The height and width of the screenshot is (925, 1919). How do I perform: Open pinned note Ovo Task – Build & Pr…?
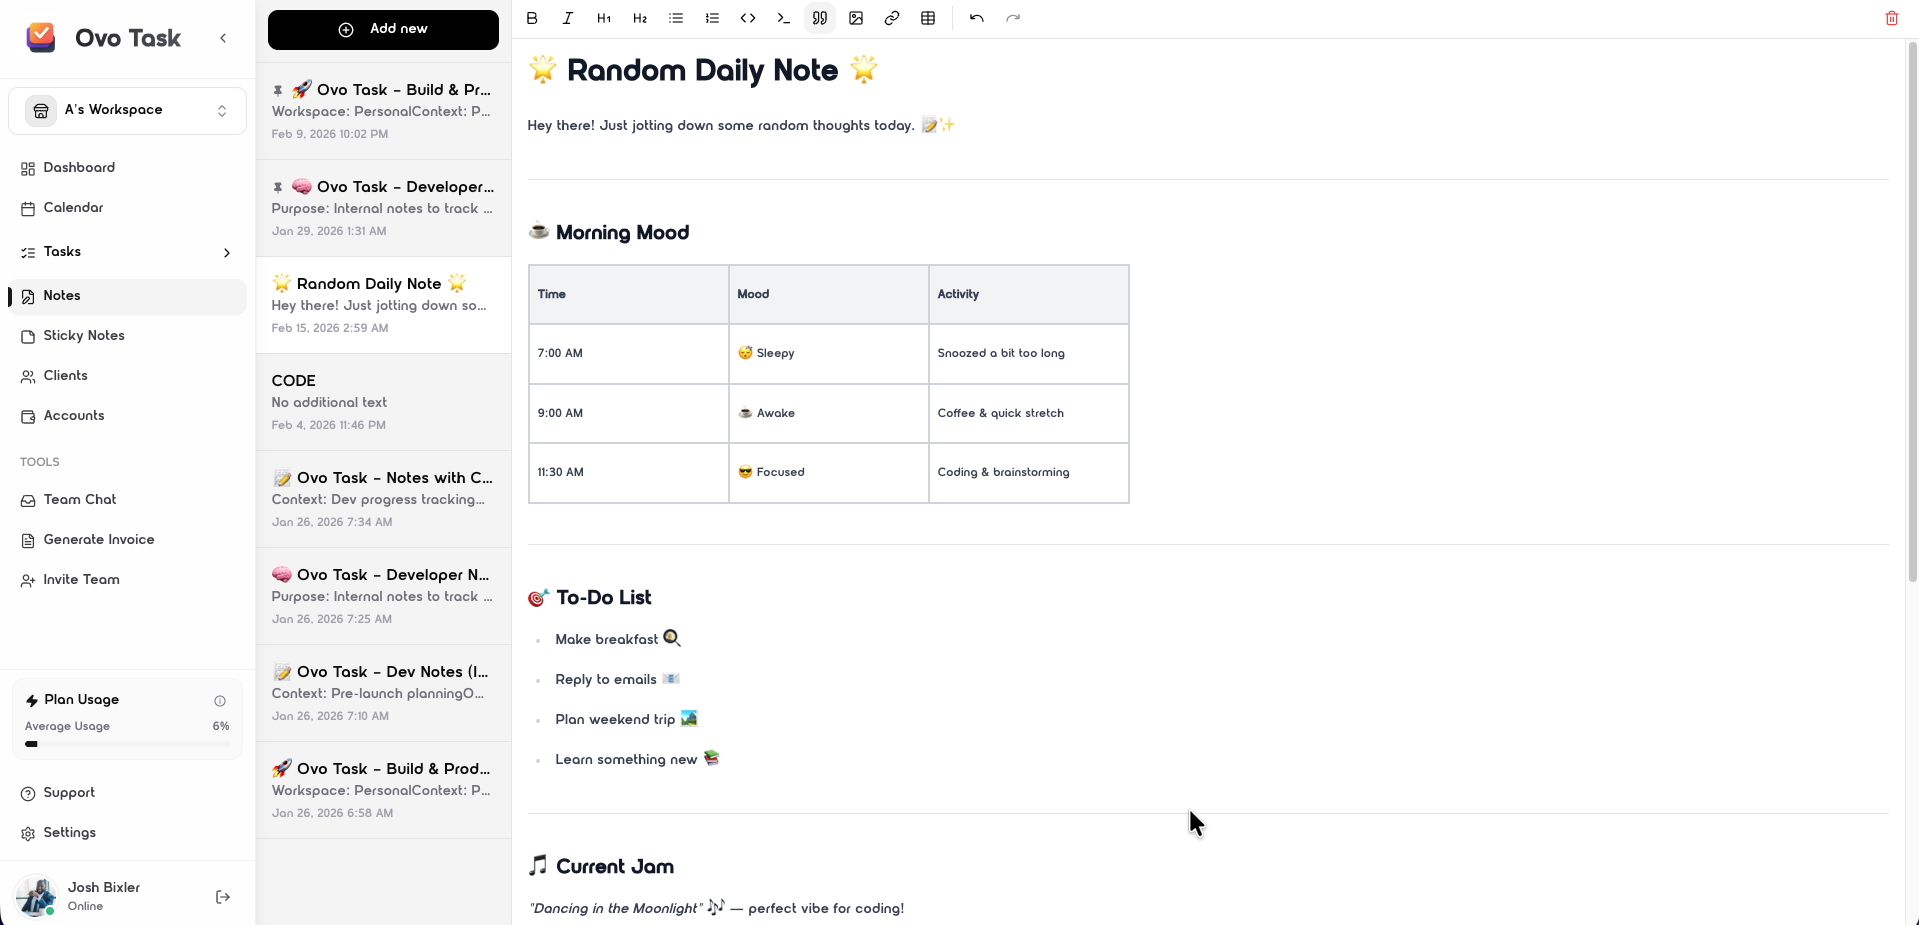point(383,111)
